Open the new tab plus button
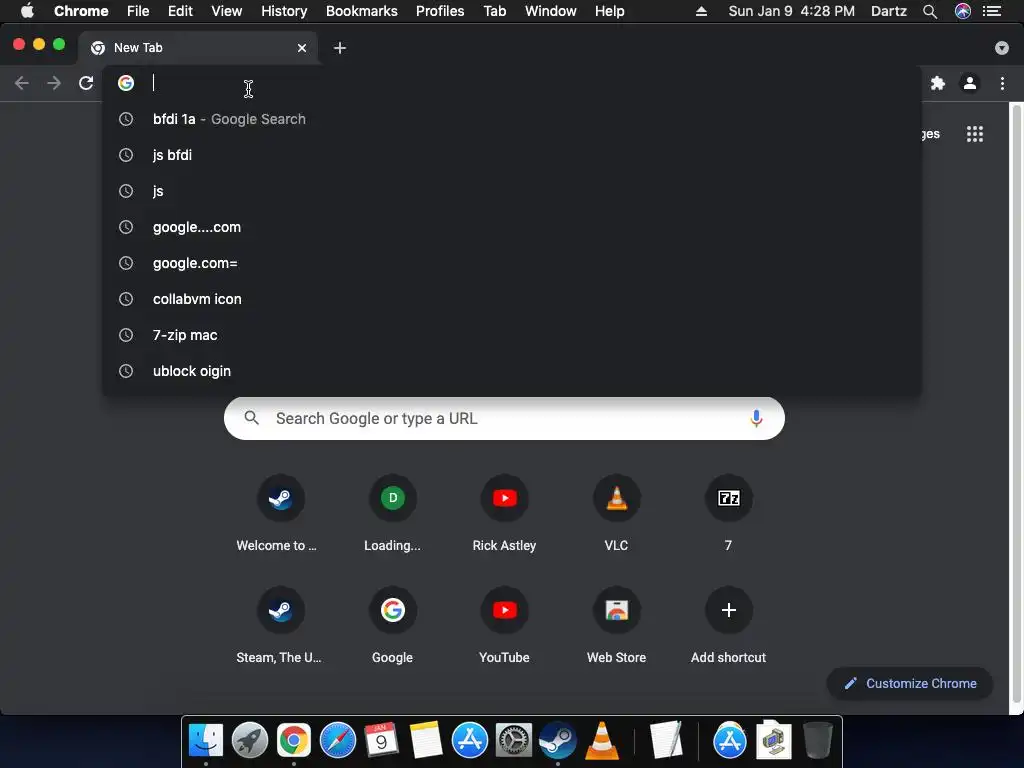The image size is (1024, 768). 340,48
